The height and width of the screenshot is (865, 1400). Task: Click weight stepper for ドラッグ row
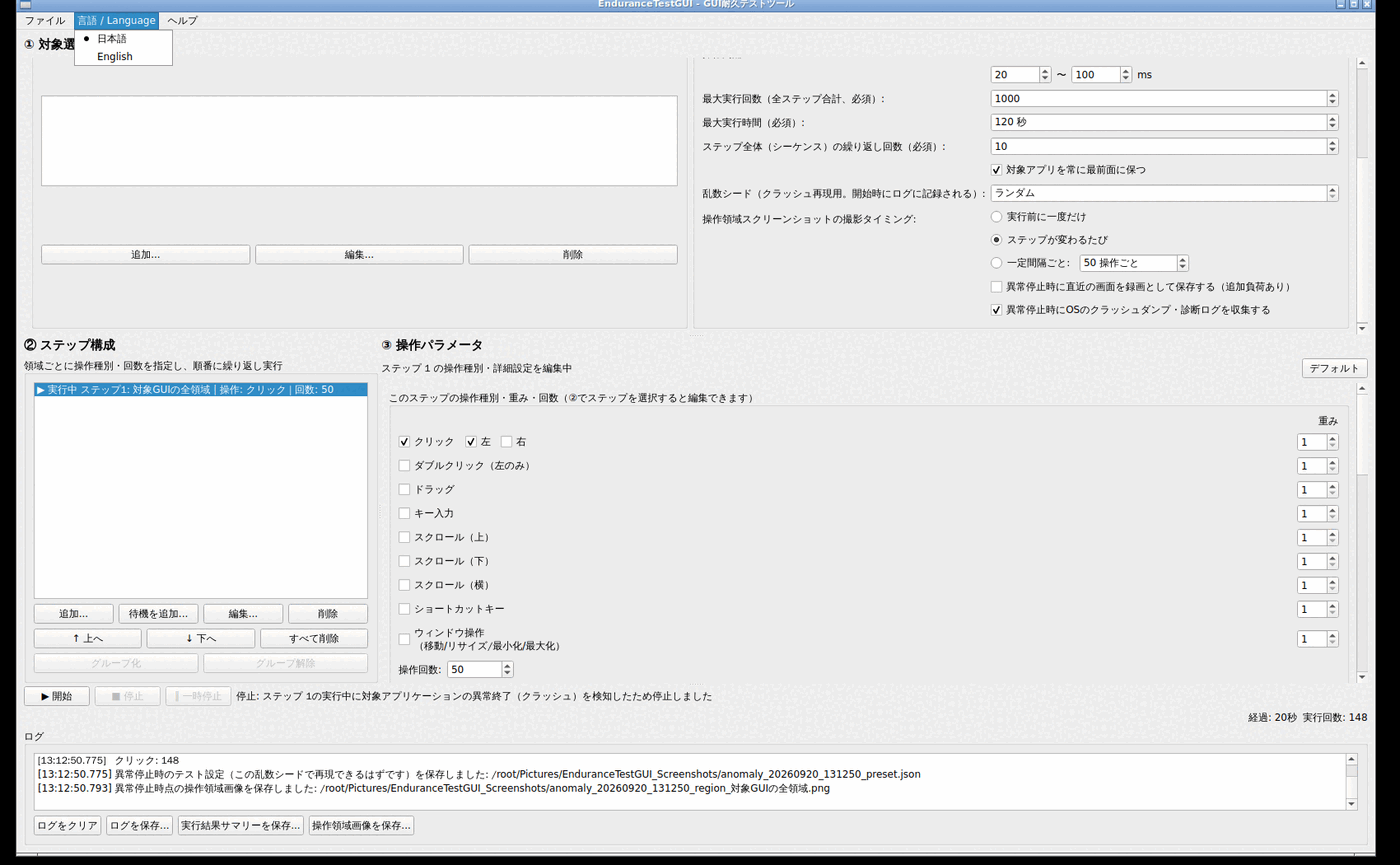point(1317,489)
